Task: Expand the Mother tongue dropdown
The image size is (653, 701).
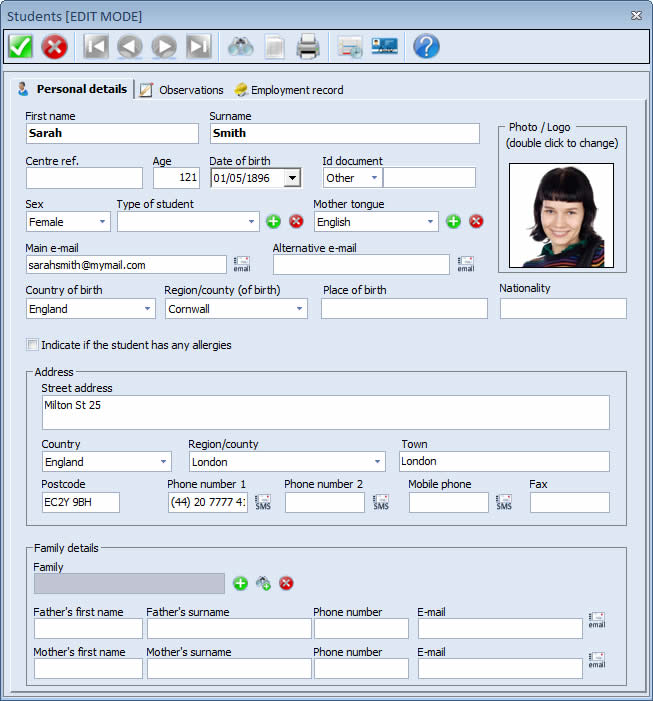Action: click(430, 222)
